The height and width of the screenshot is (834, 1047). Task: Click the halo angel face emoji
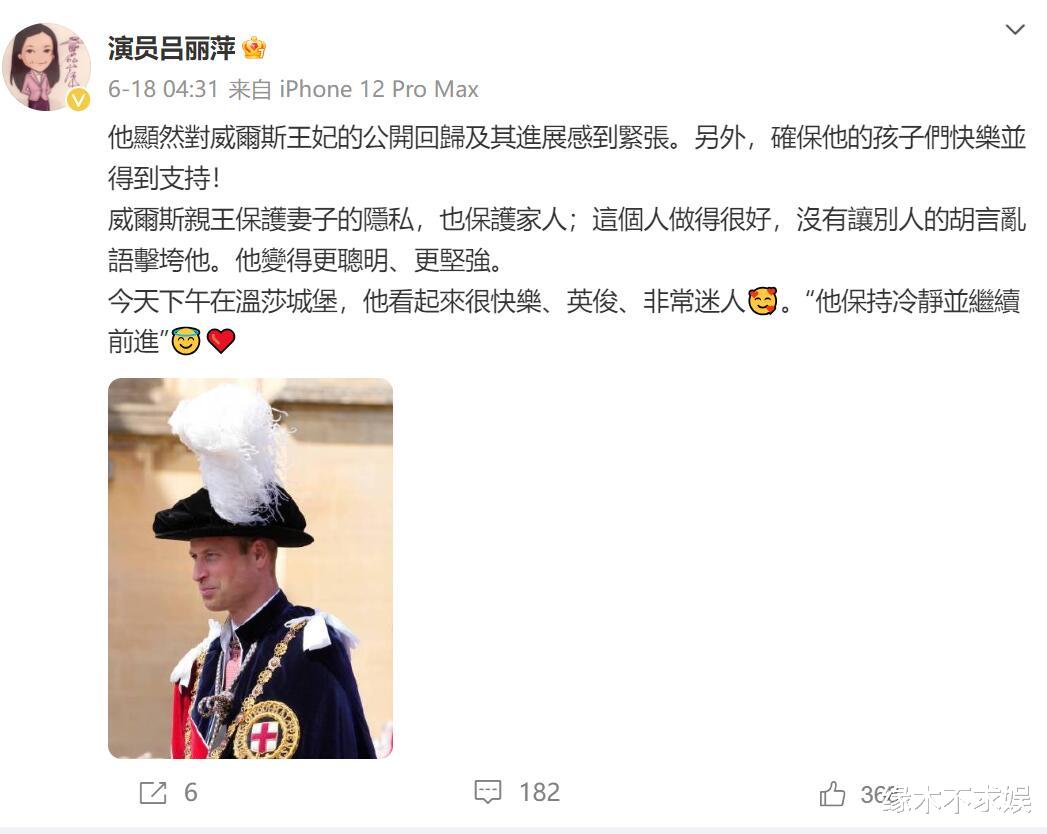186,341
